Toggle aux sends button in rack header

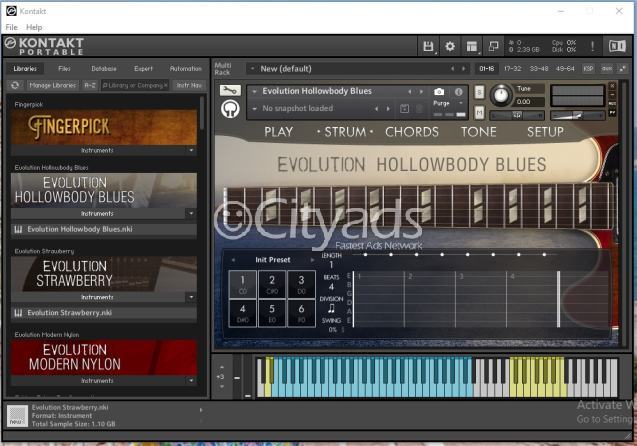[607, 69]
